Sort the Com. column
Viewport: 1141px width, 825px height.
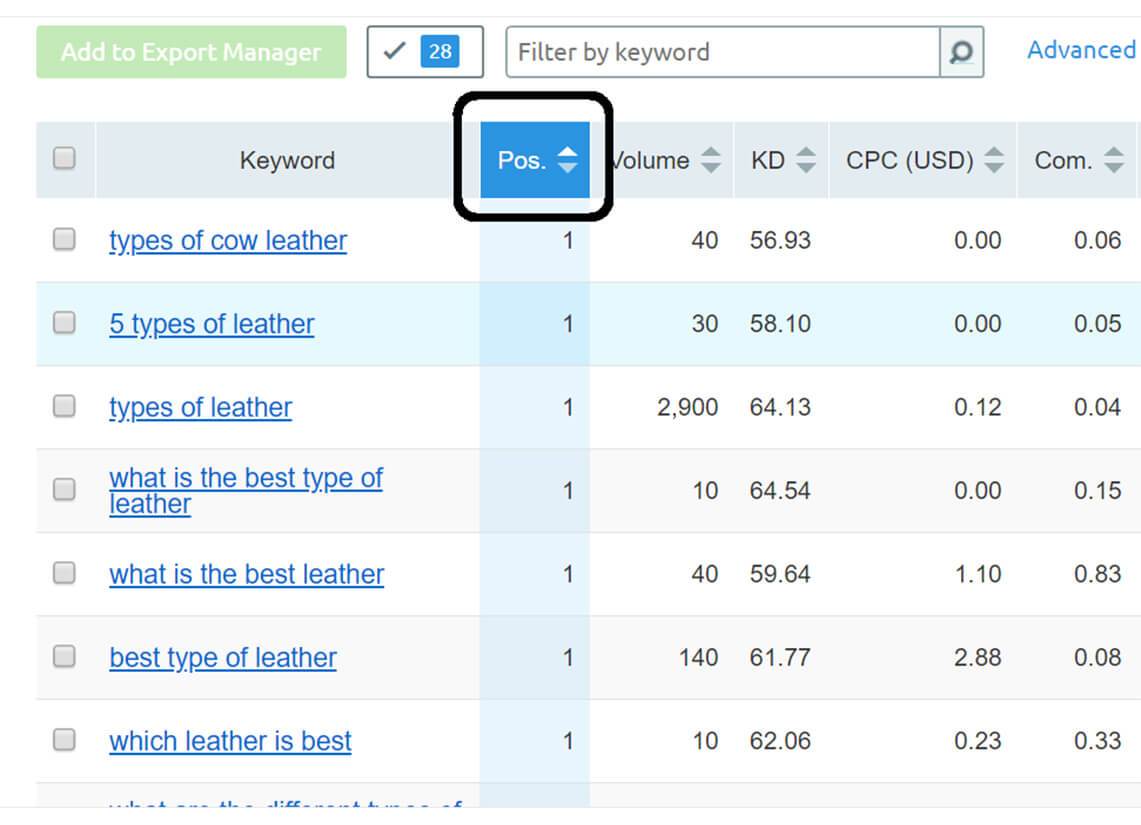(1112, 159)
